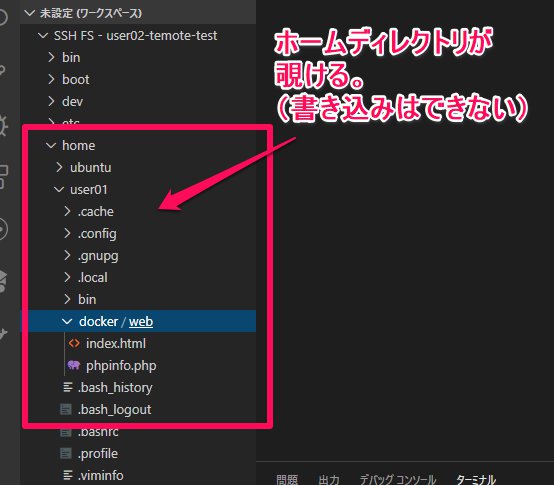Open the Extensions view in activity bar

point(4,177)
